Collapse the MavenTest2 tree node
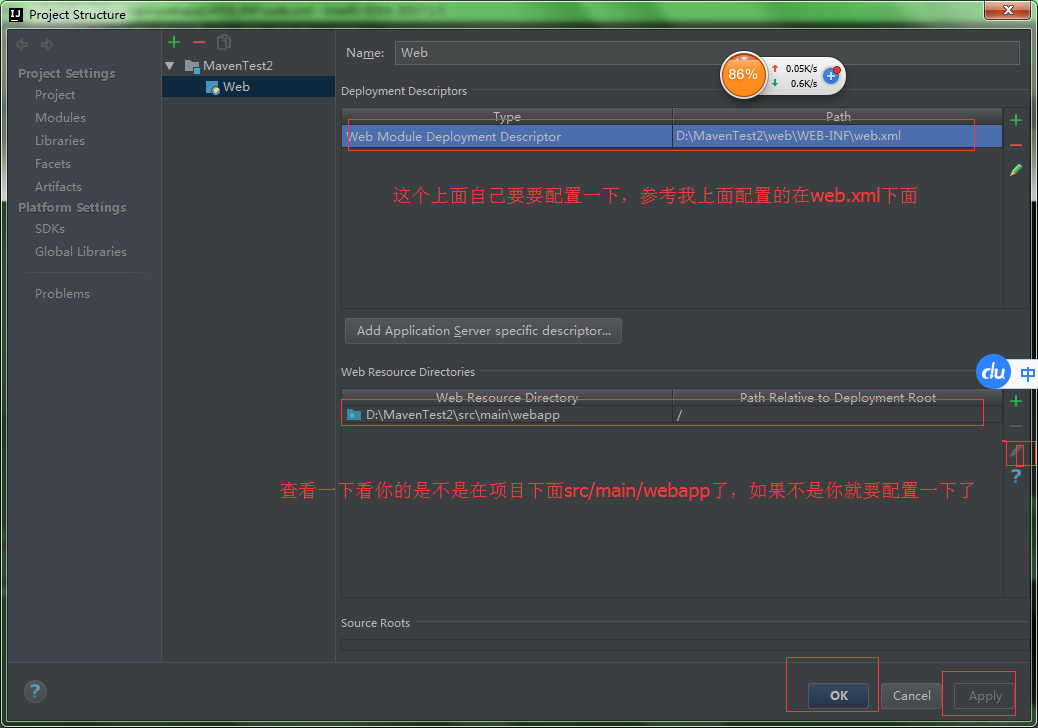1038x728 pixels. [x=170, y=66]
